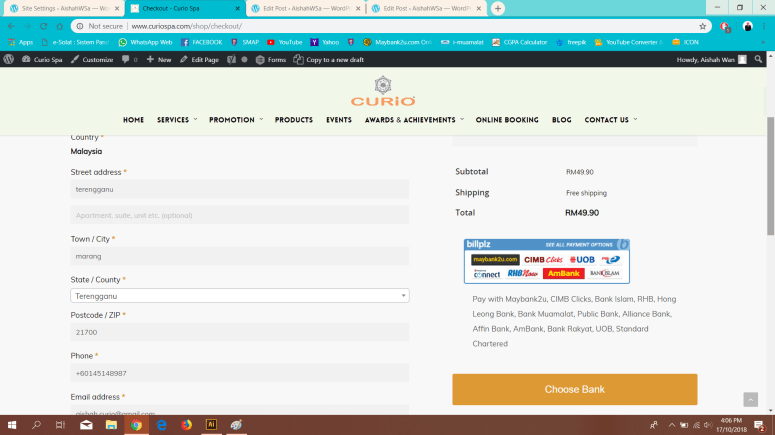The height and width of the screenshot is (435, 775).
Task: Open a new browser tab
Action: pyautogui.click(x=498, y=8)
